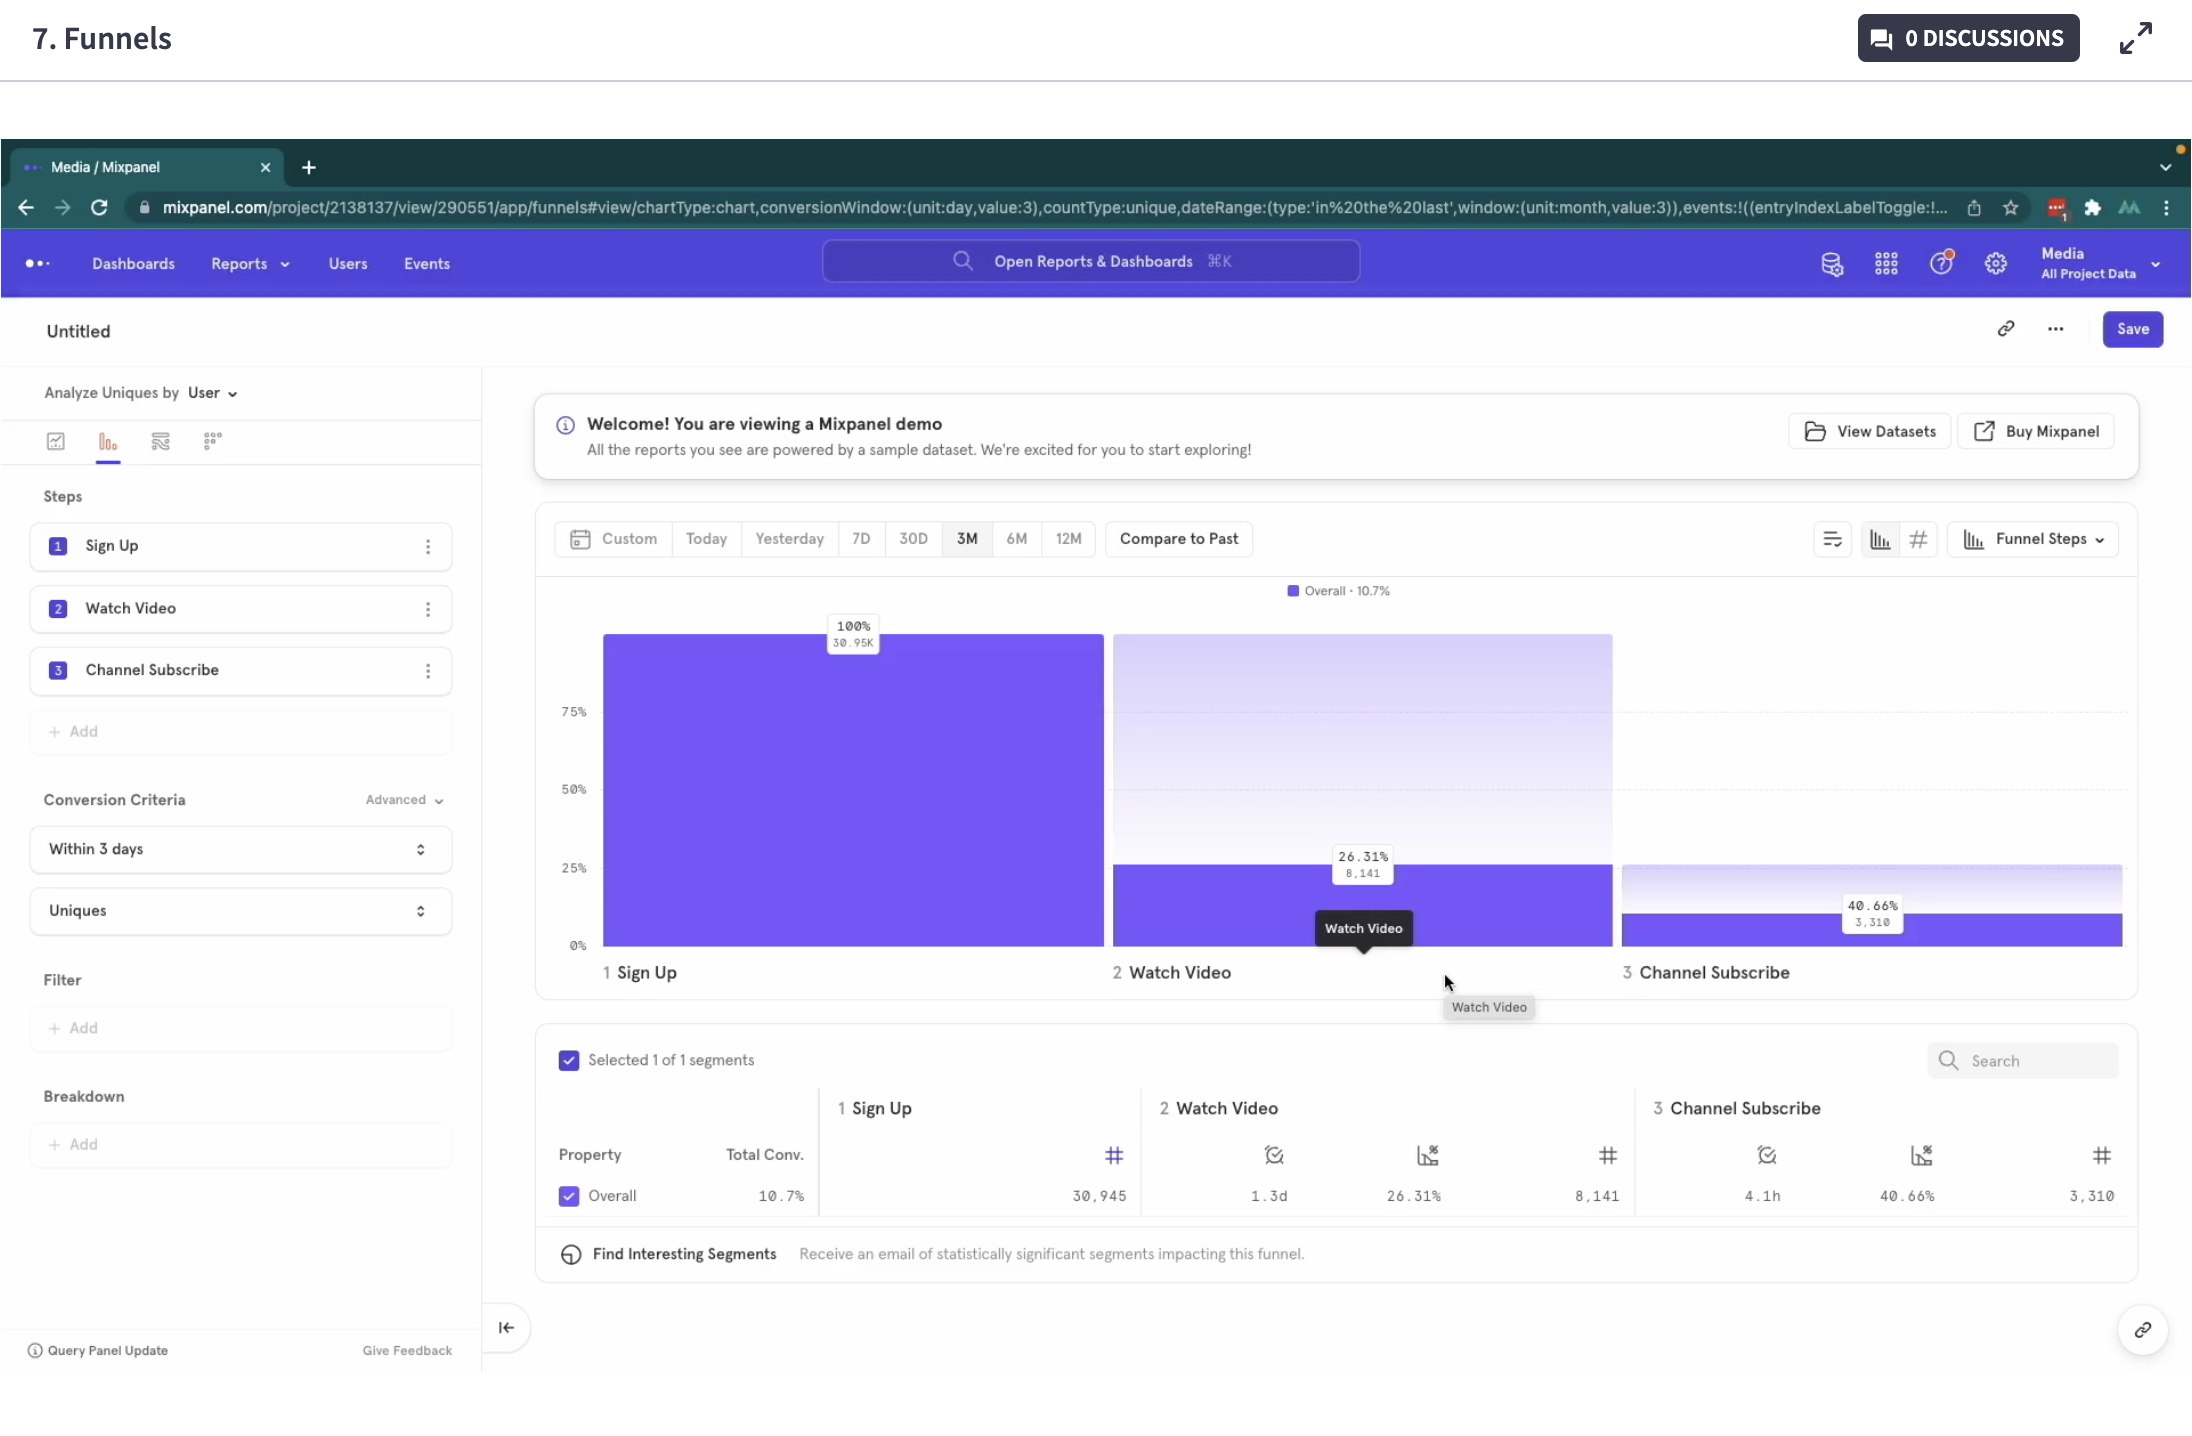The width and height of the screenshot is (2192, 1436).
Task: Select the 7D date range
Action: tap(861, 539)
